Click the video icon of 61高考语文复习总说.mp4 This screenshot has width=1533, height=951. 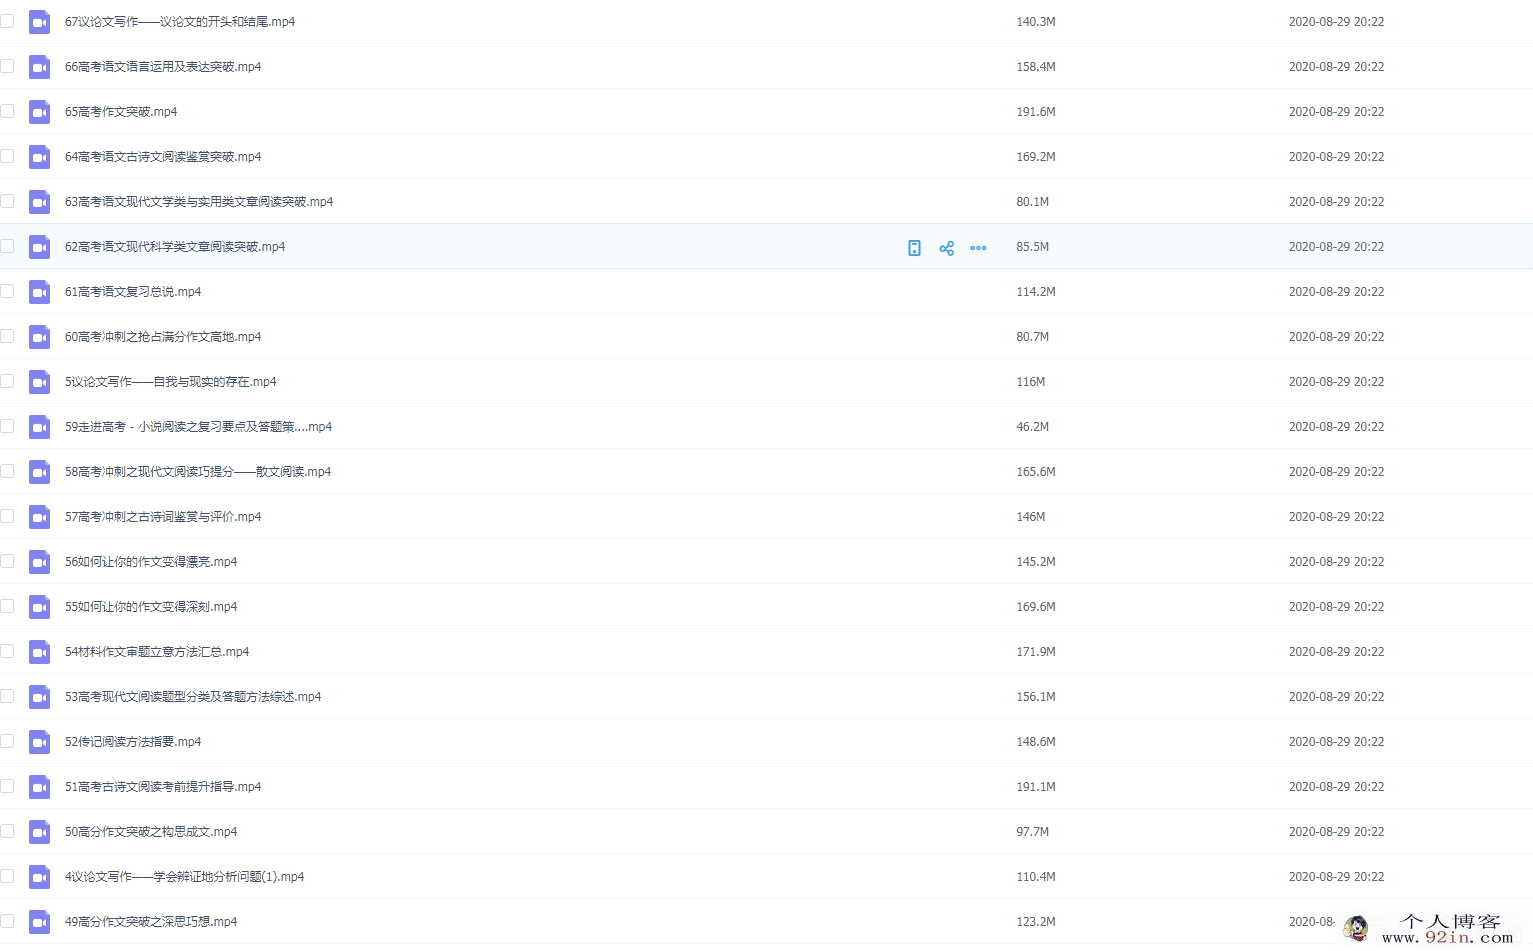[x=39, y=292]
